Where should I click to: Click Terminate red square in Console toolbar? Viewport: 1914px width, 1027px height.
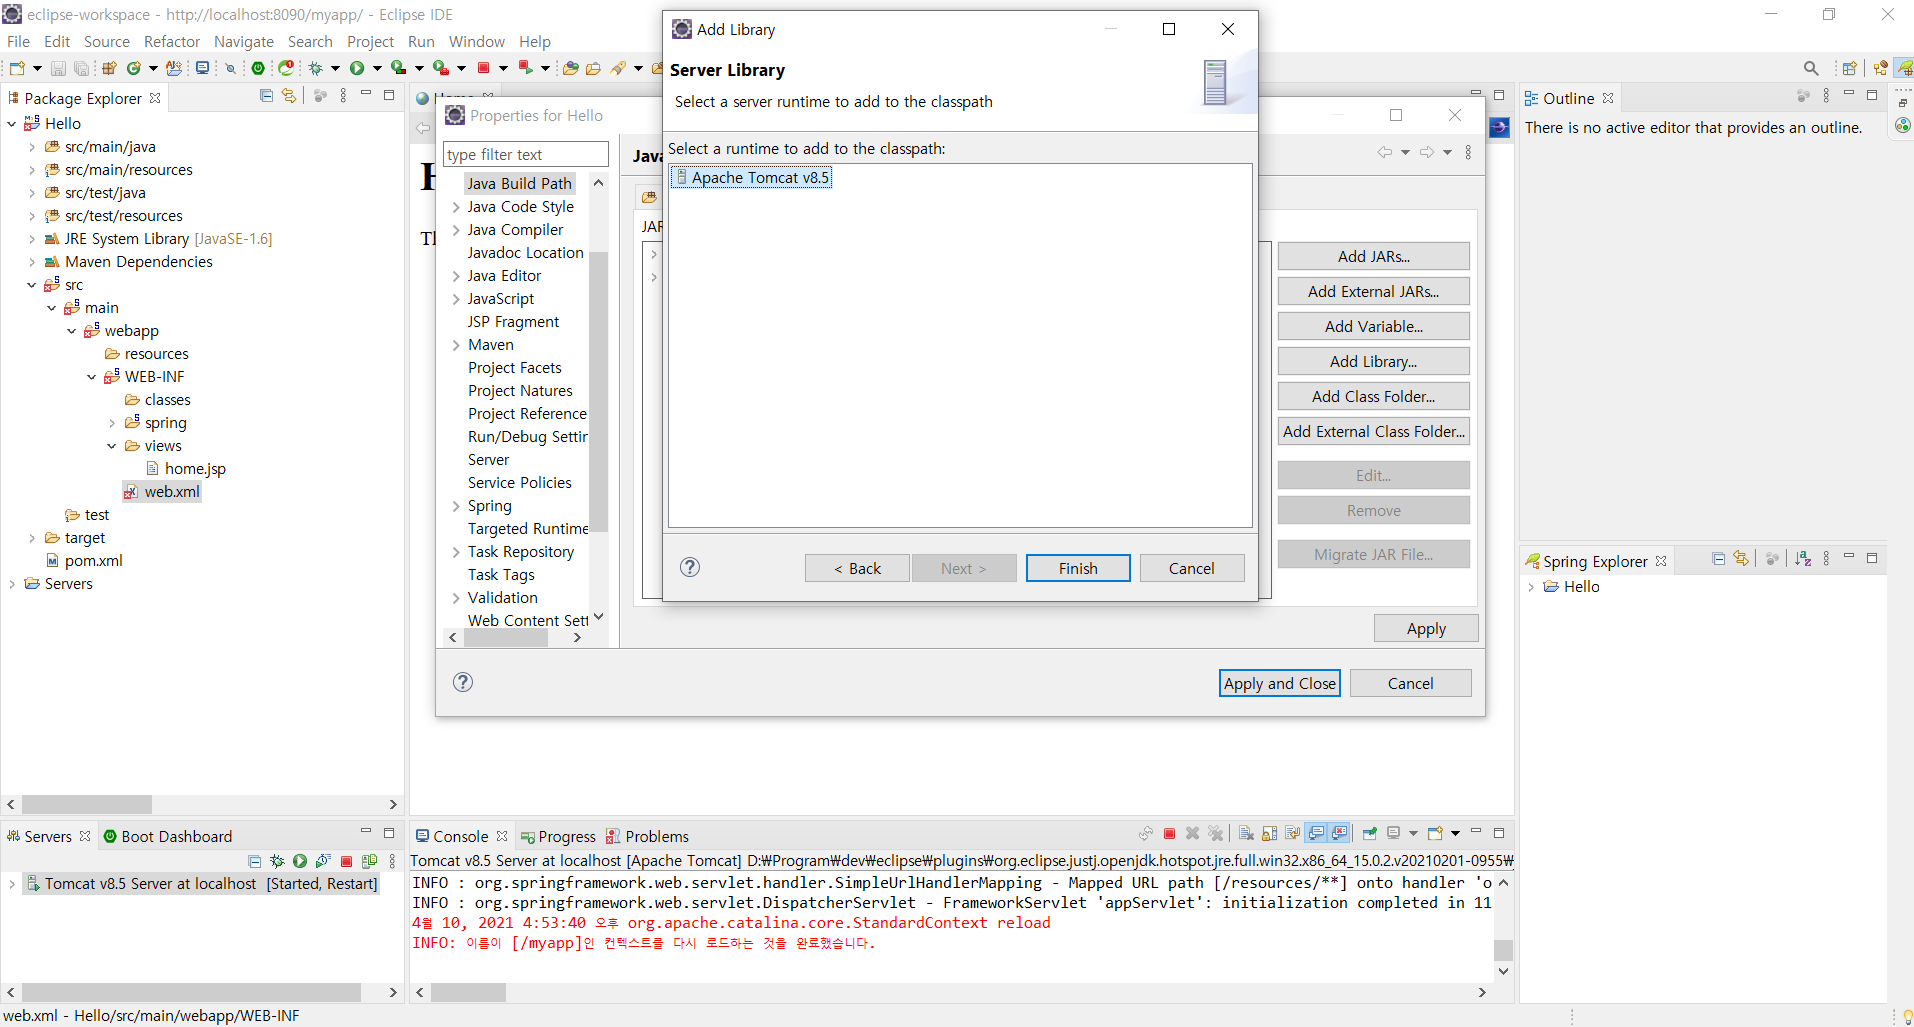[x=1169, y=833]
